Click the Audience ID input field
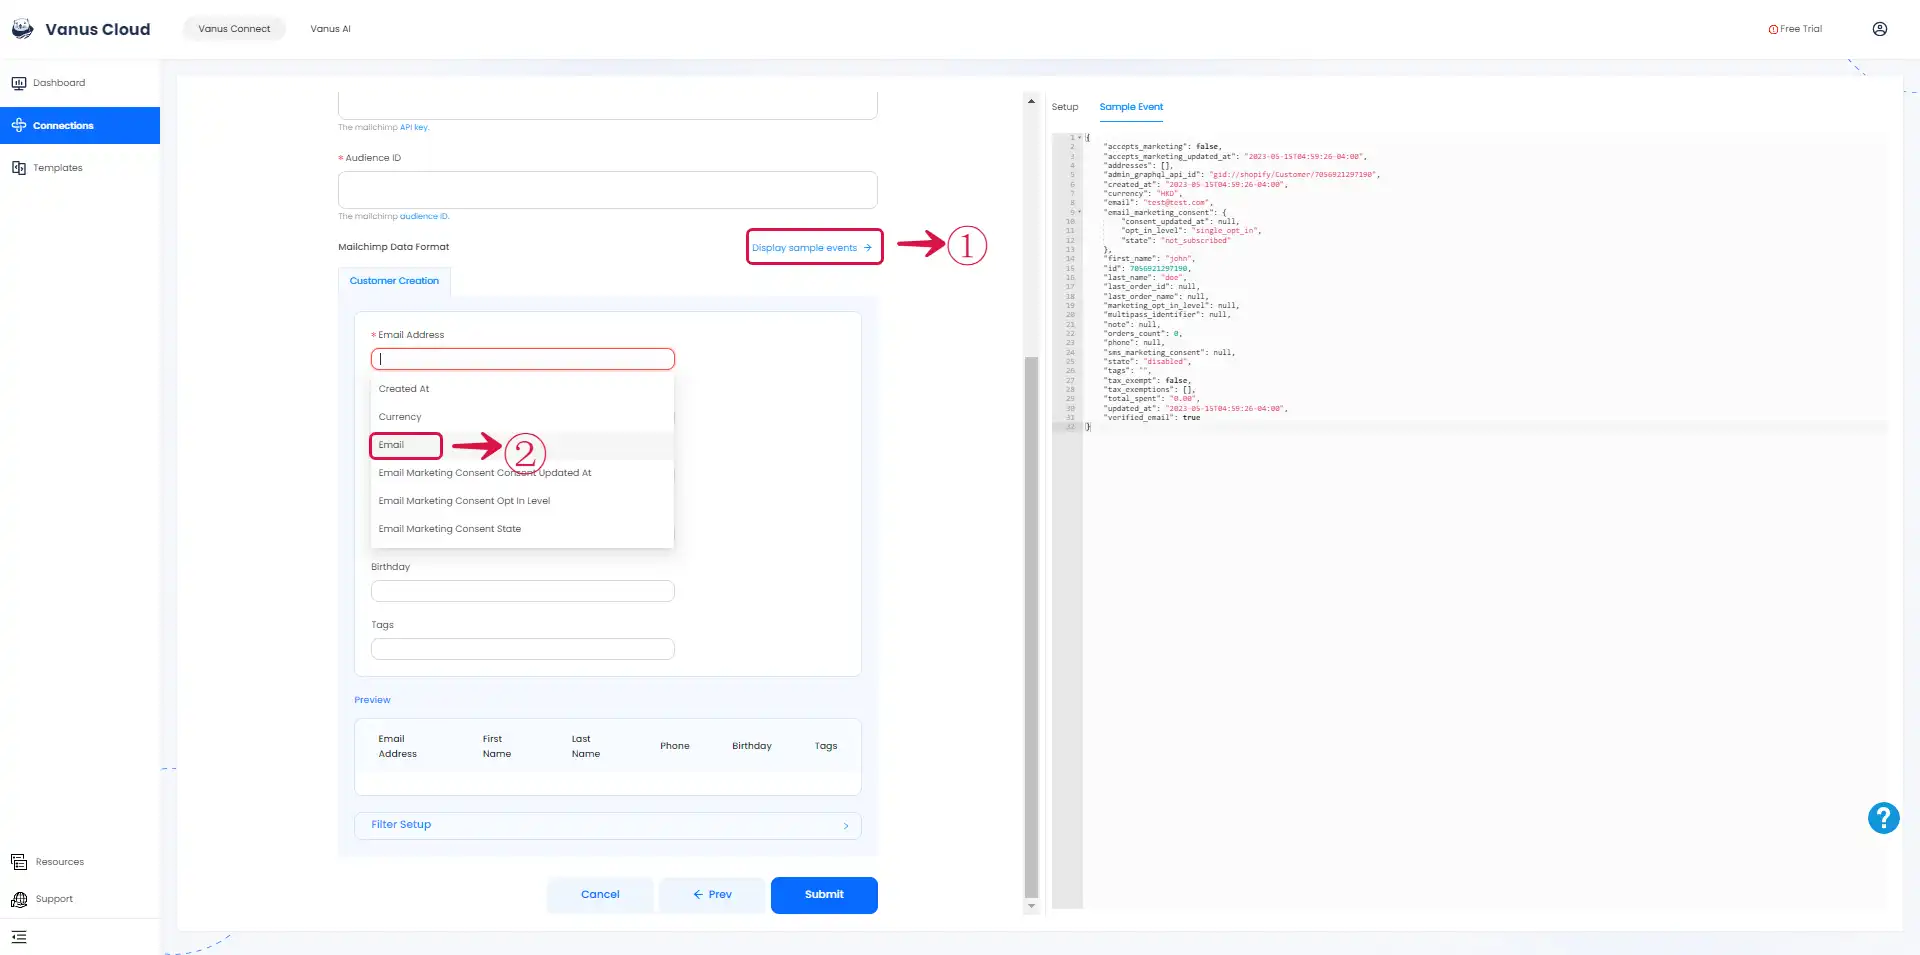Image resolution: width=1920 pixels, height=955 pixels. tap(608, 190)
